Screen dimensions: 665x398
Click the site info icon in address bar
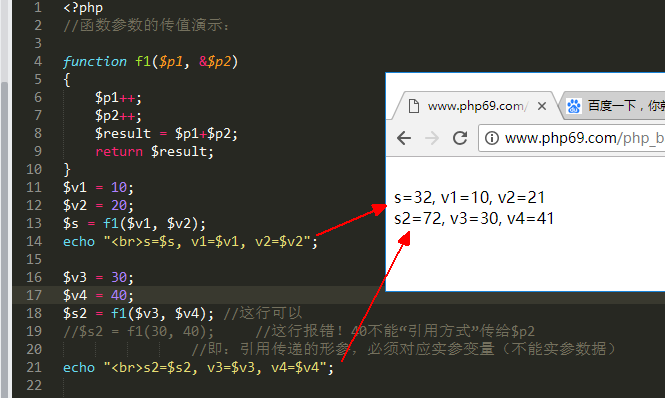pos(492,138)
